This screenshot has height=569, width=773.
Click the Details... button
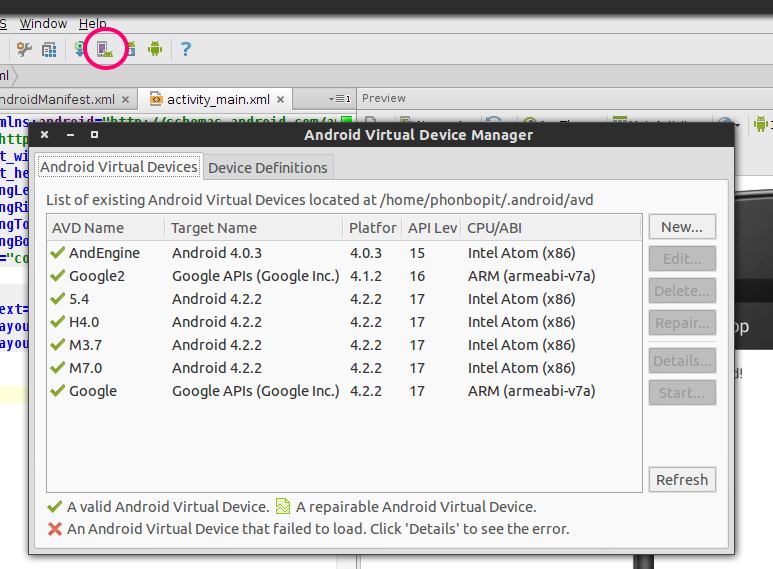(682, 361)
